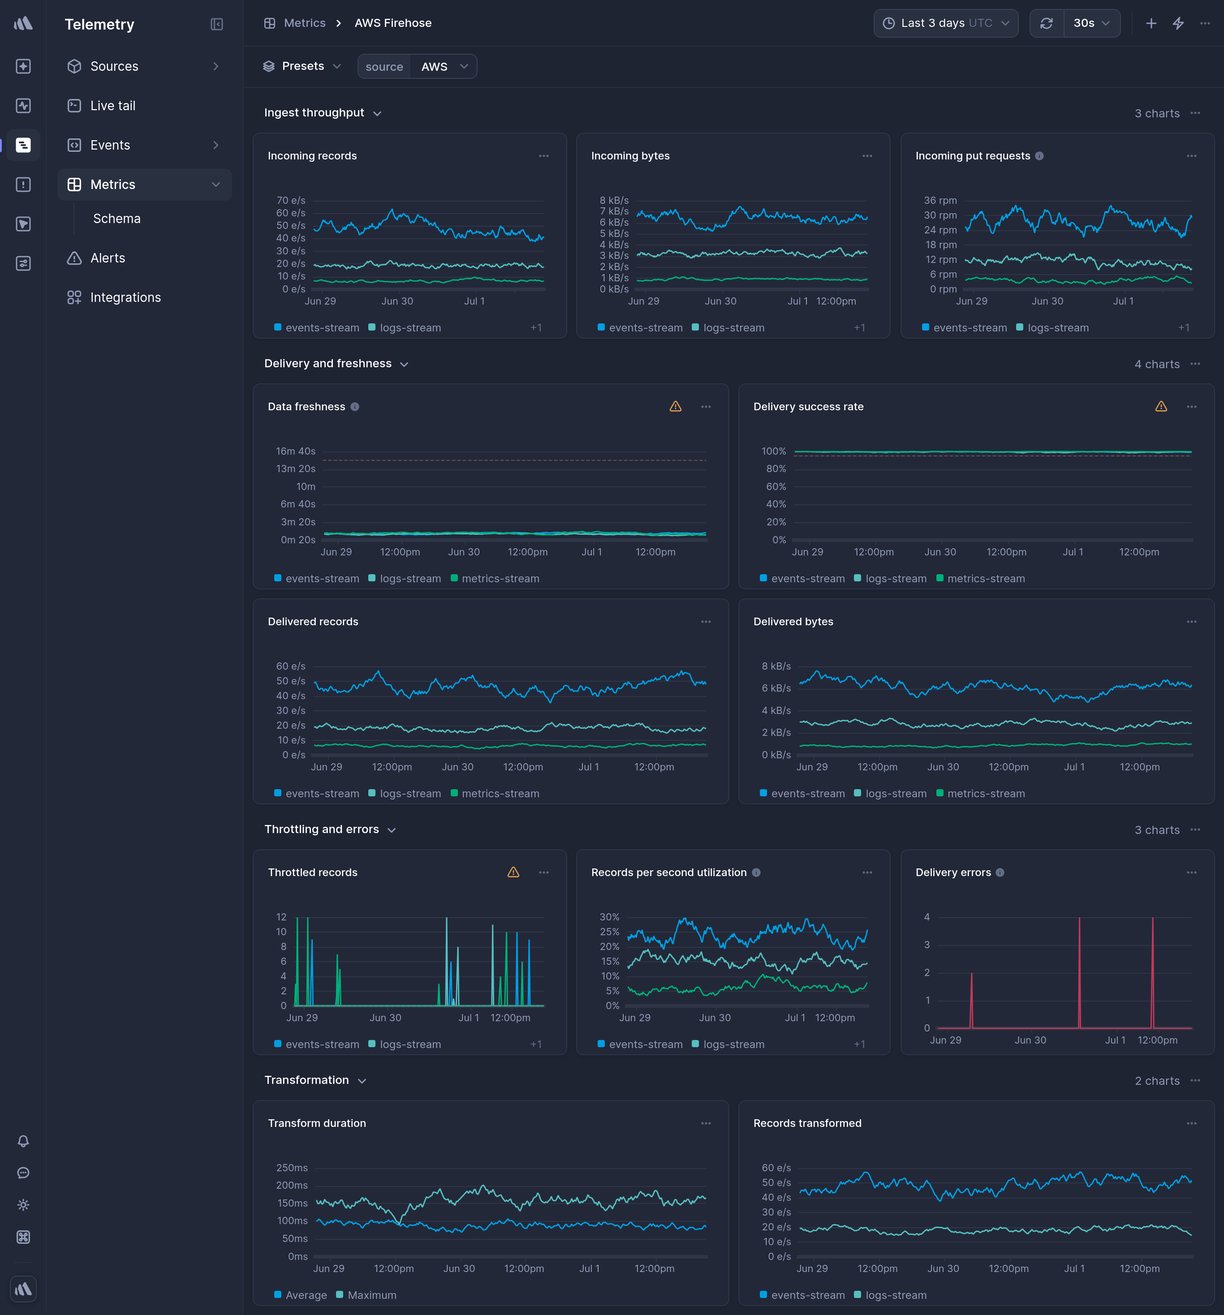1224x1315 pixels.
Task: Click Throttled records warning icon
Action: coord(513,873)
